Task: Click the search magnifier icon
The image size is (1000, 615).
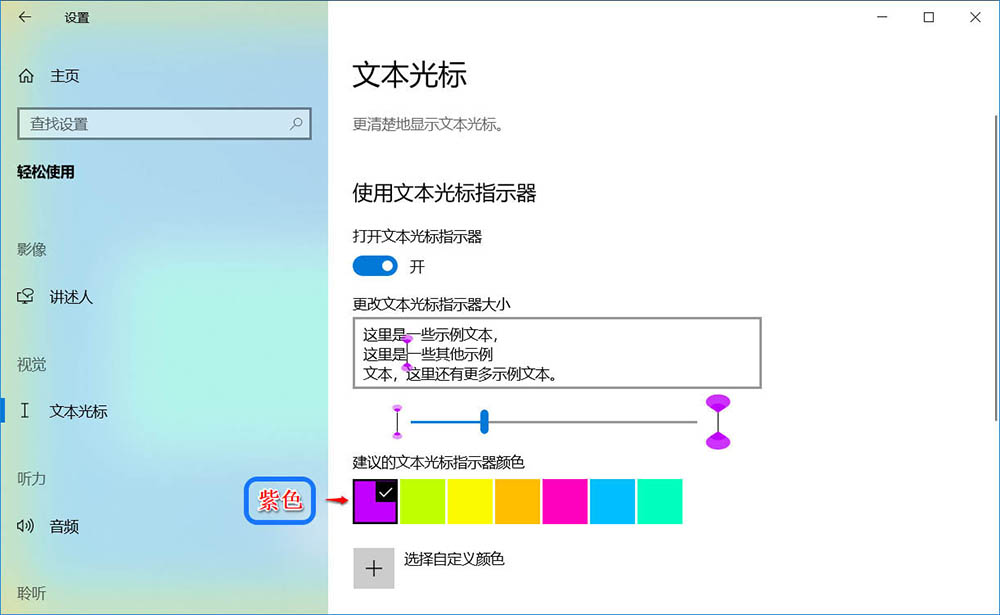Action: [296, 124]
